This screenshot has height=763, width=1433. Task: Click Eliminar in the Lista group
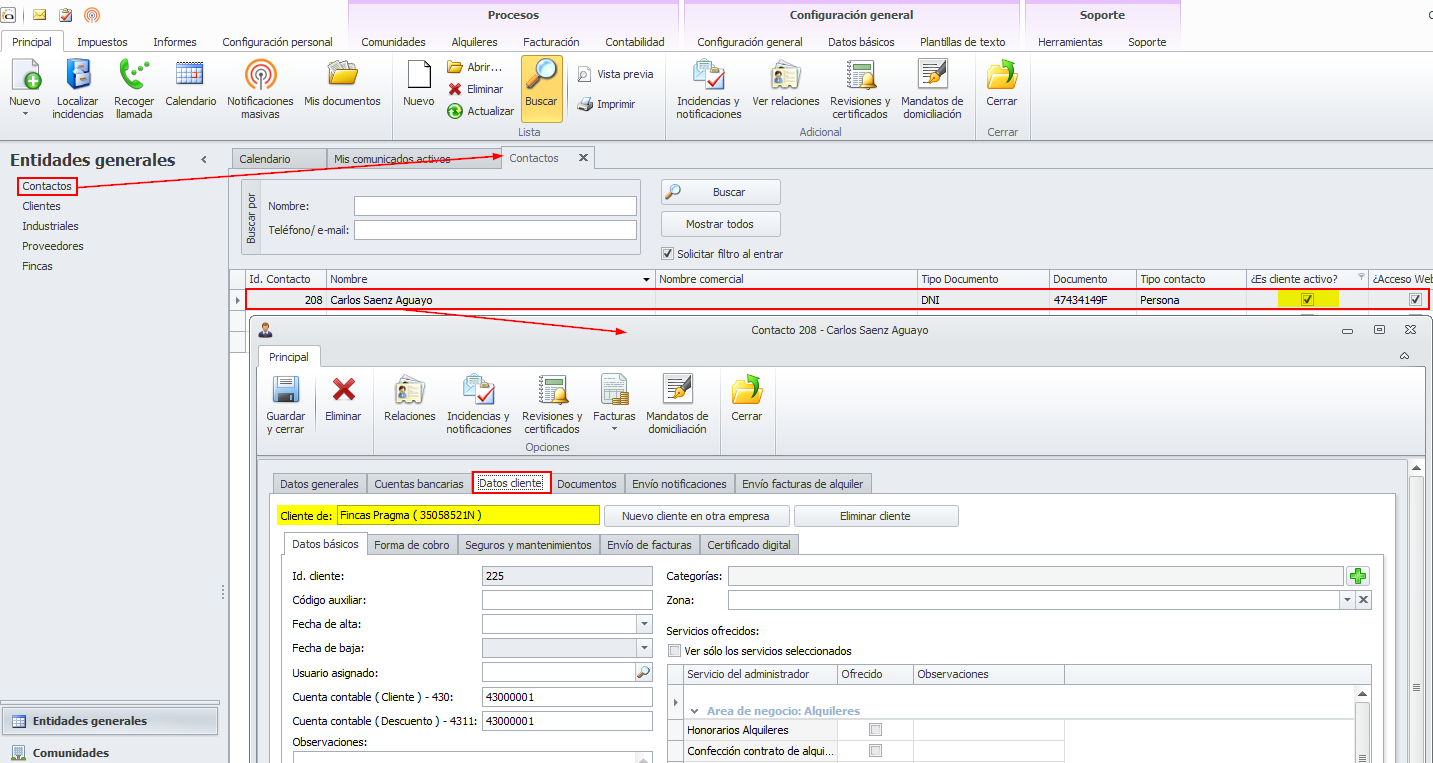[476, 89]
